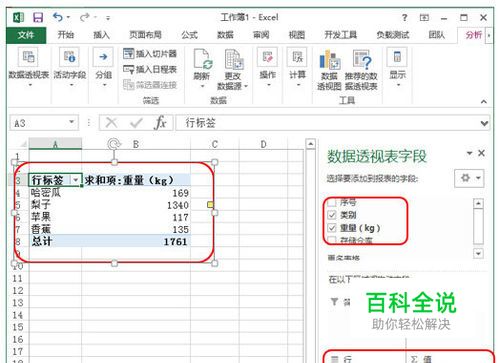
Task: Click the insert function fx icon
Action: point(160,123)
